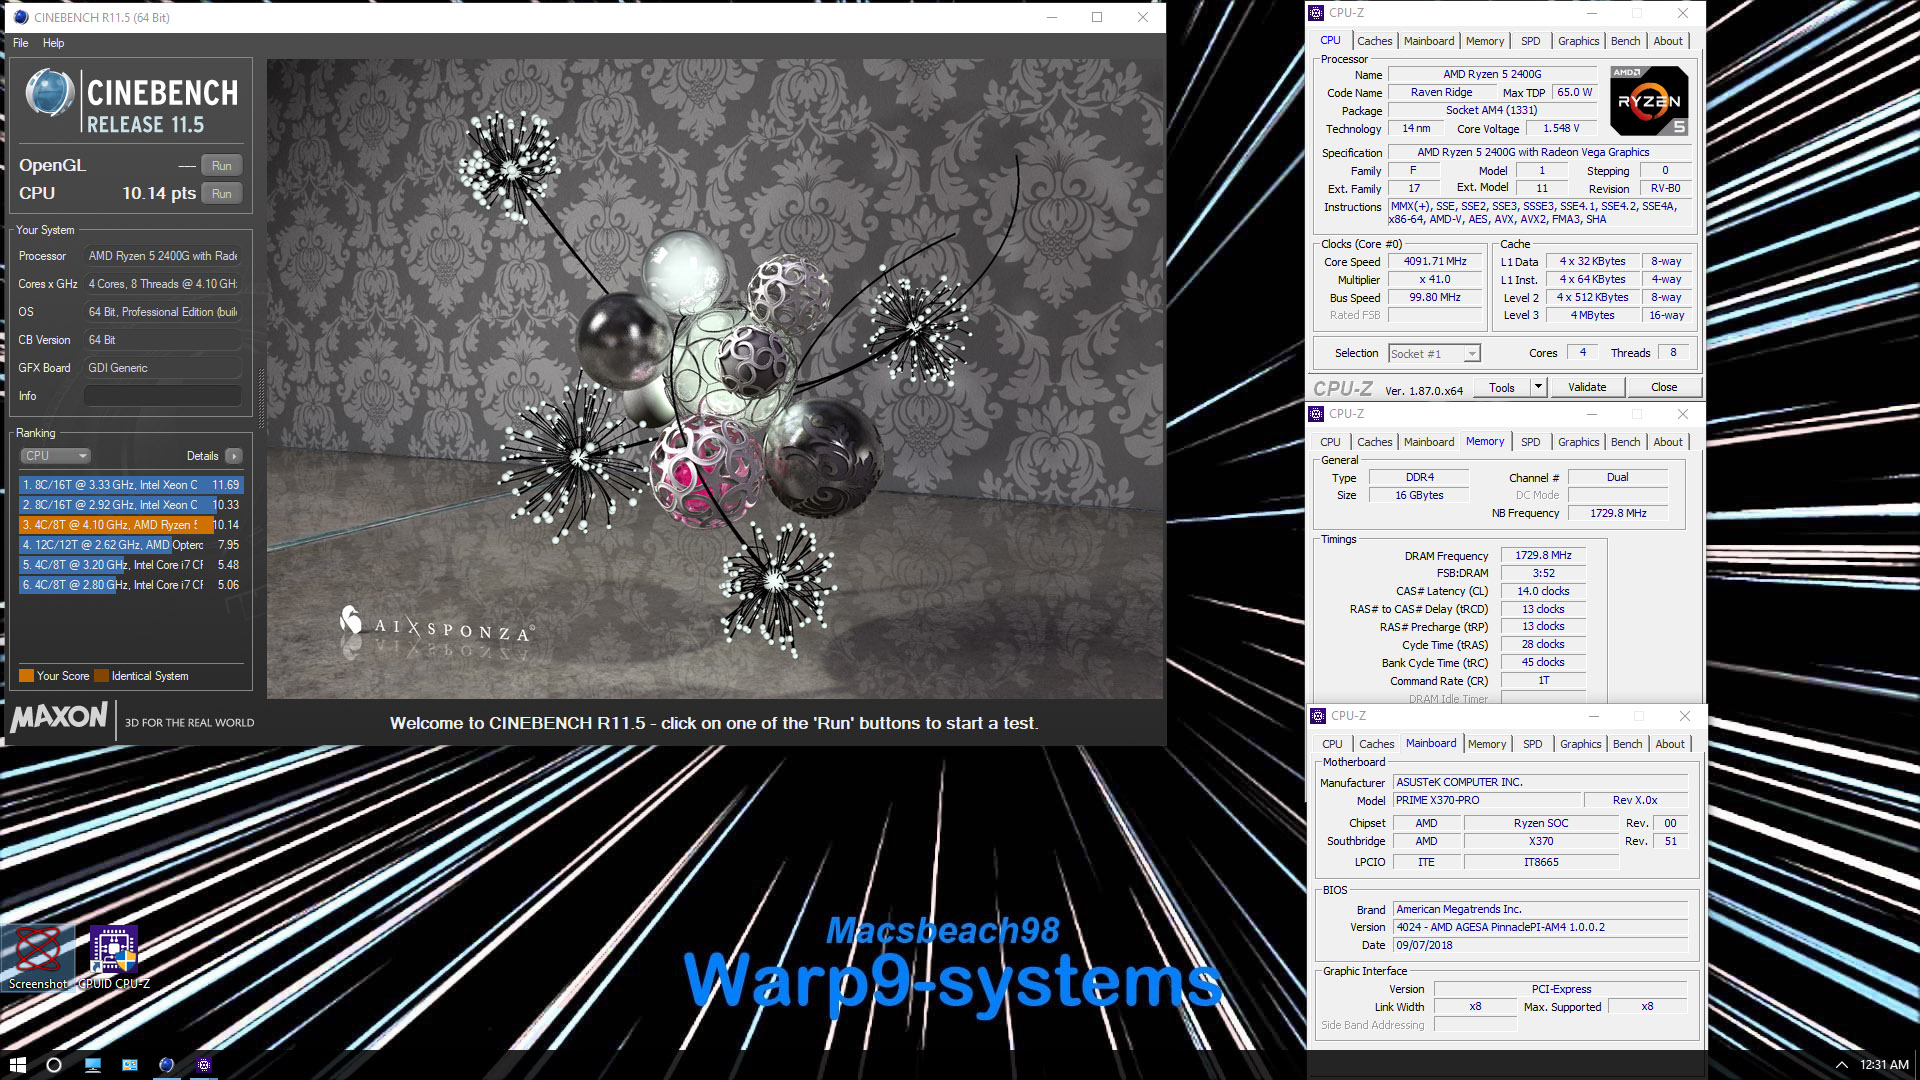
Task: Switch to Mainboard tab in top CPU-Z
Action: 1429,41
